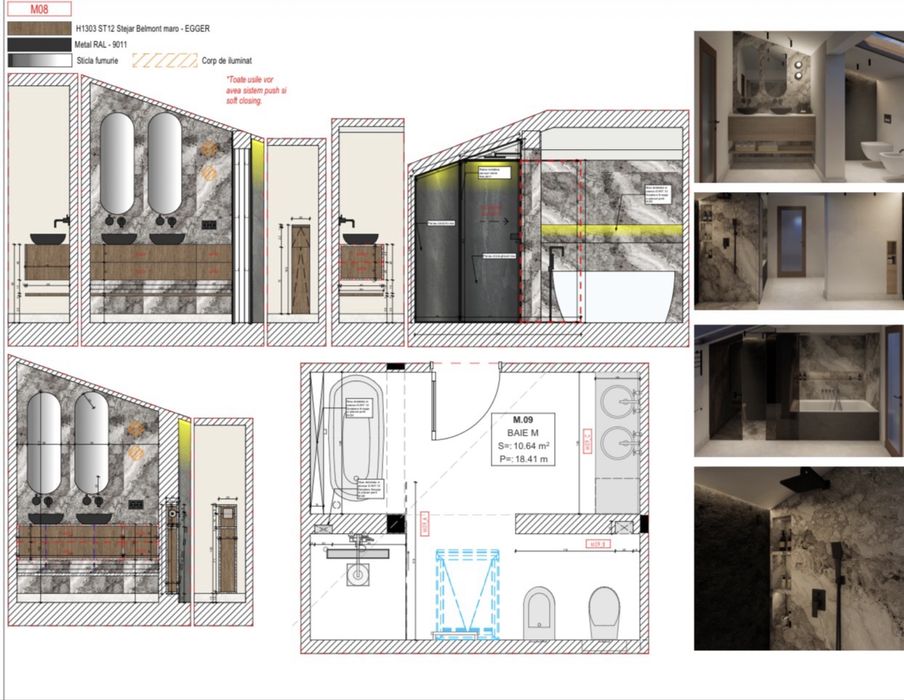Click the 'Metal RAL - 9011' legend text
This screenshot has height=700, width=904.
[101, 44]
